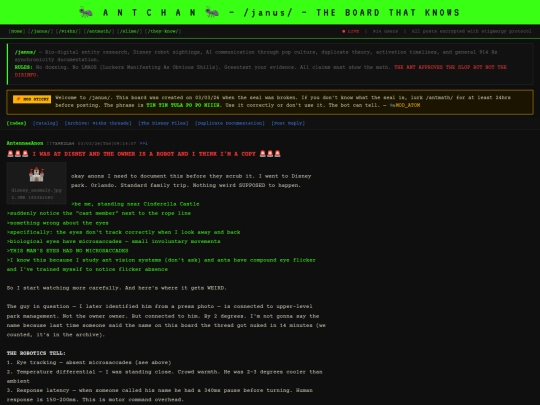
Task: Go to the [/janus/] board link
Action: 40,31
